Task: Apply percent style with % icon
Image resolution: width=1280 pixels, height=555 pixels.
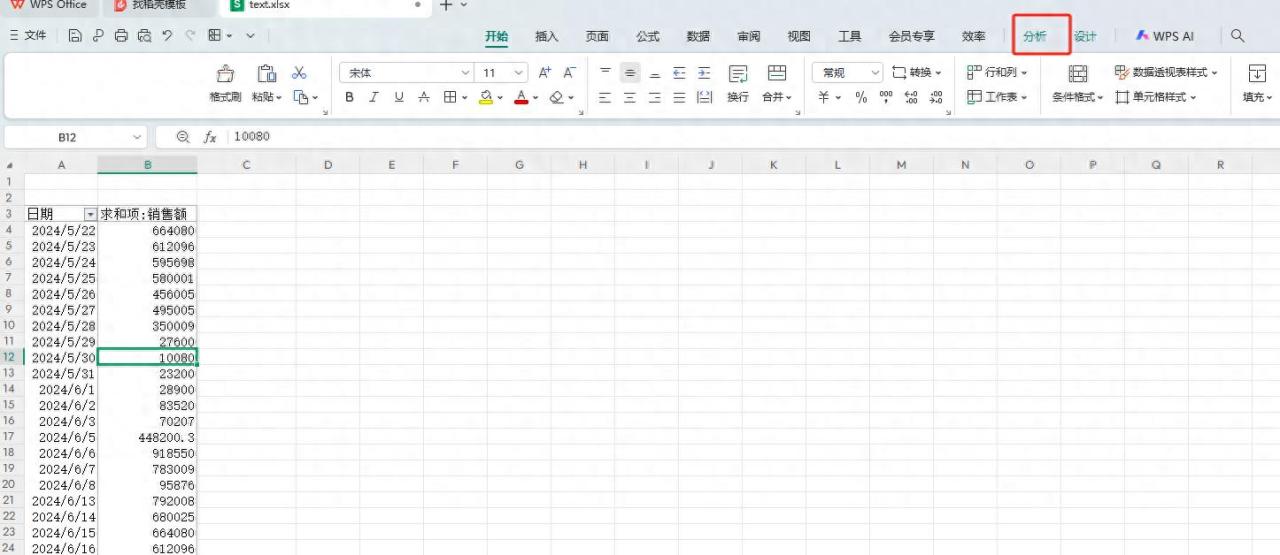Action: click(x=861, y=98)
